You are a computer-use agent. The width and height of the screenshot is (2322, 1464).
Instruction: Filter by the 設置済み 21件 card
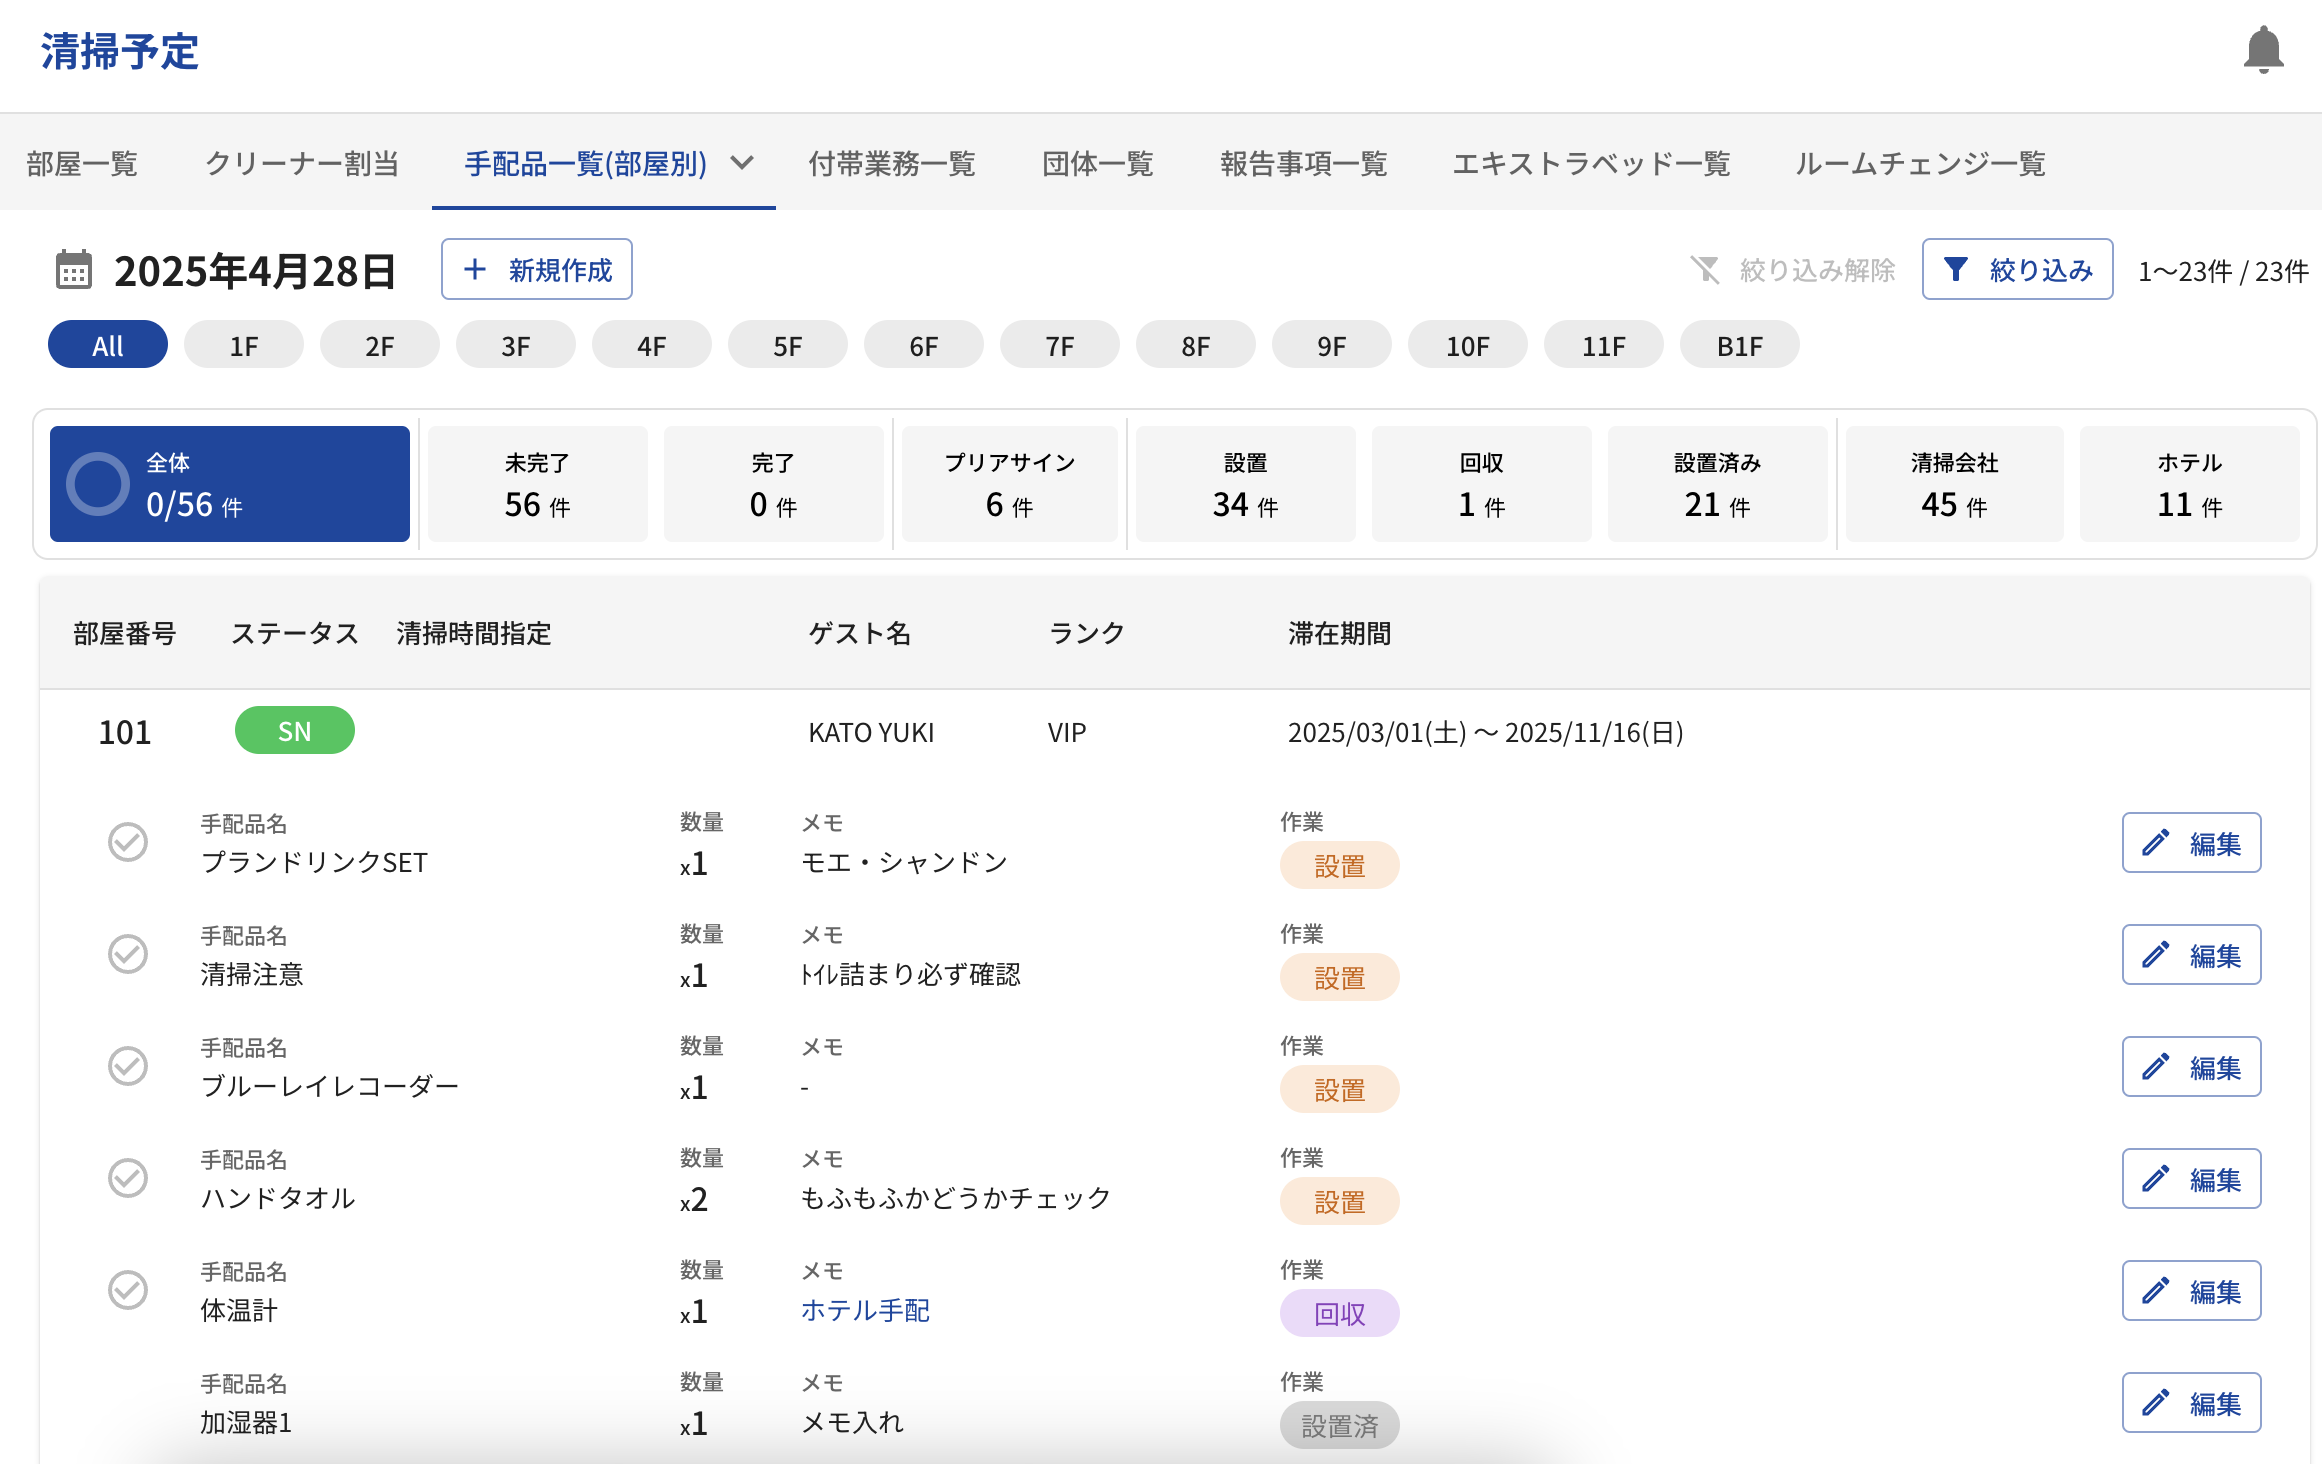[x=1717, y=484]
